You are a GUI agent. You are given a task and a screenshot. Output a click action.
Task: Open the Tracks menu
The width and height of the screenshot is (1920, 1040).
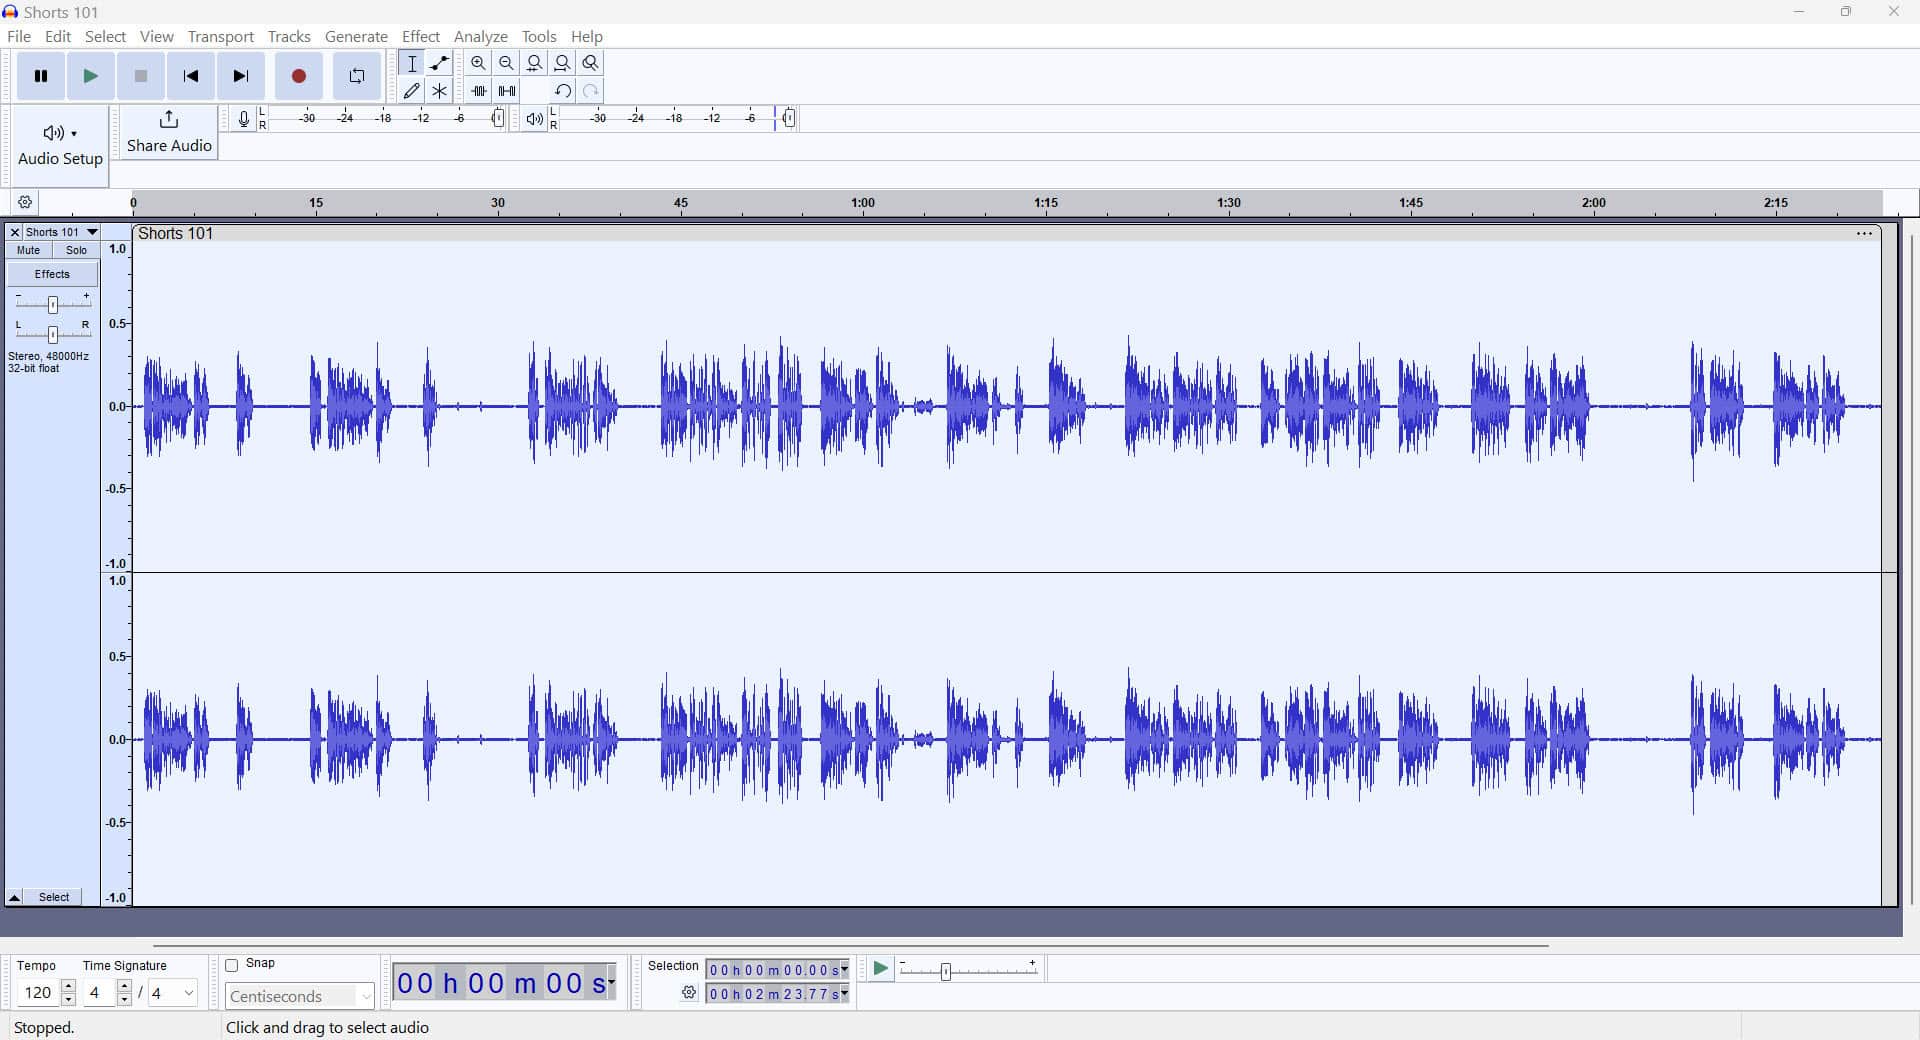pos(288,36)
